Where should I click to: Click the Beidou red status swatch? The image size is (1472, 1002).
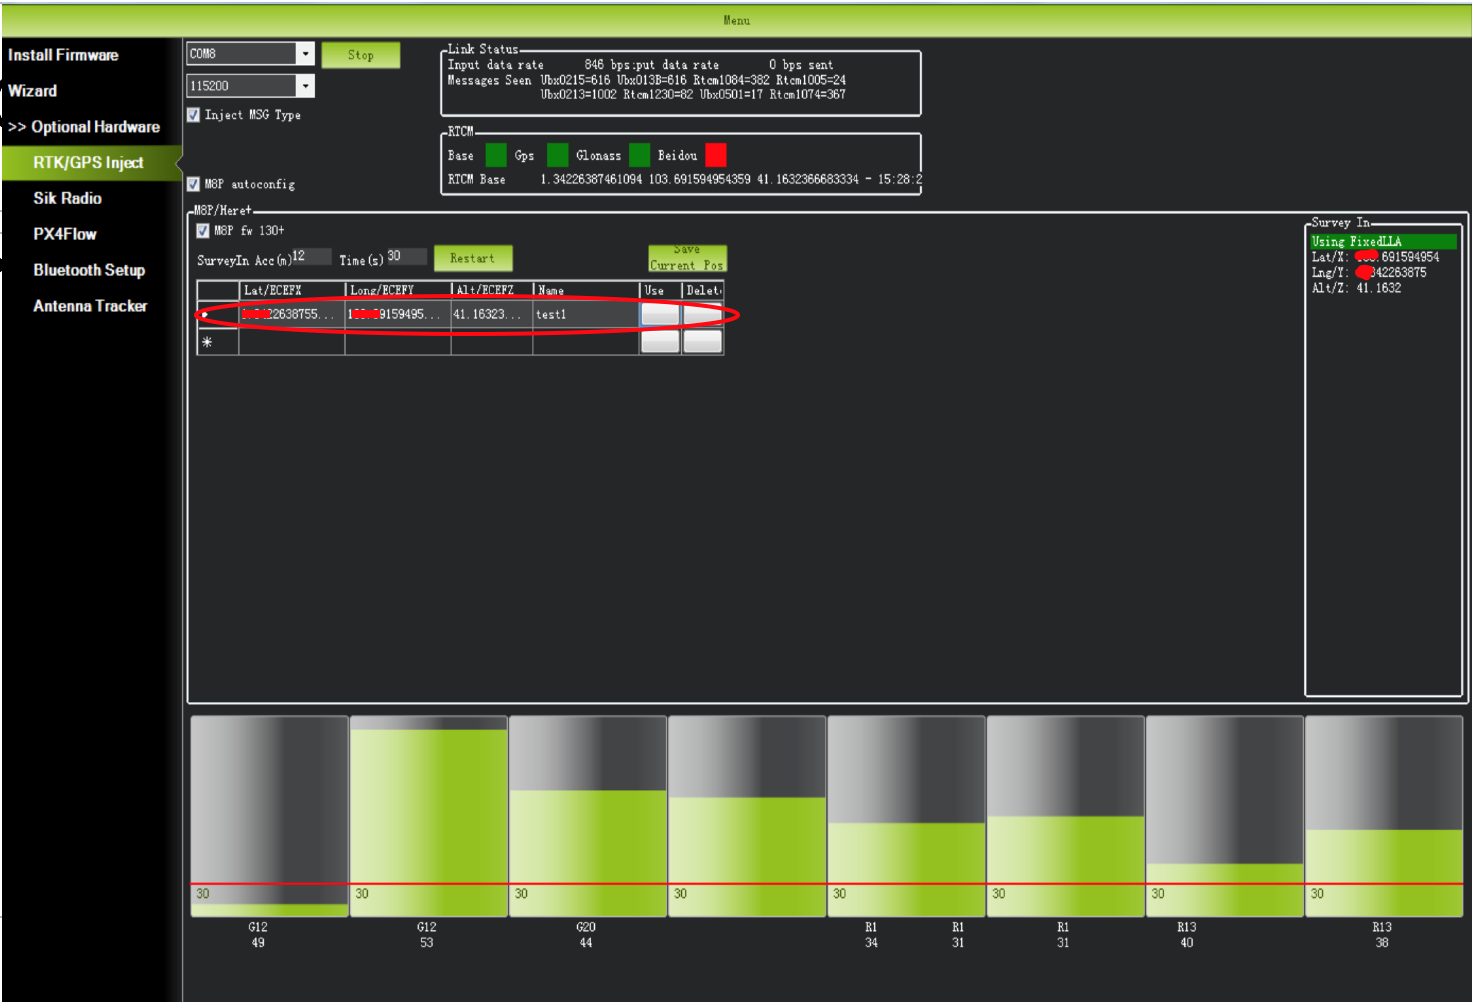(716, 155)
